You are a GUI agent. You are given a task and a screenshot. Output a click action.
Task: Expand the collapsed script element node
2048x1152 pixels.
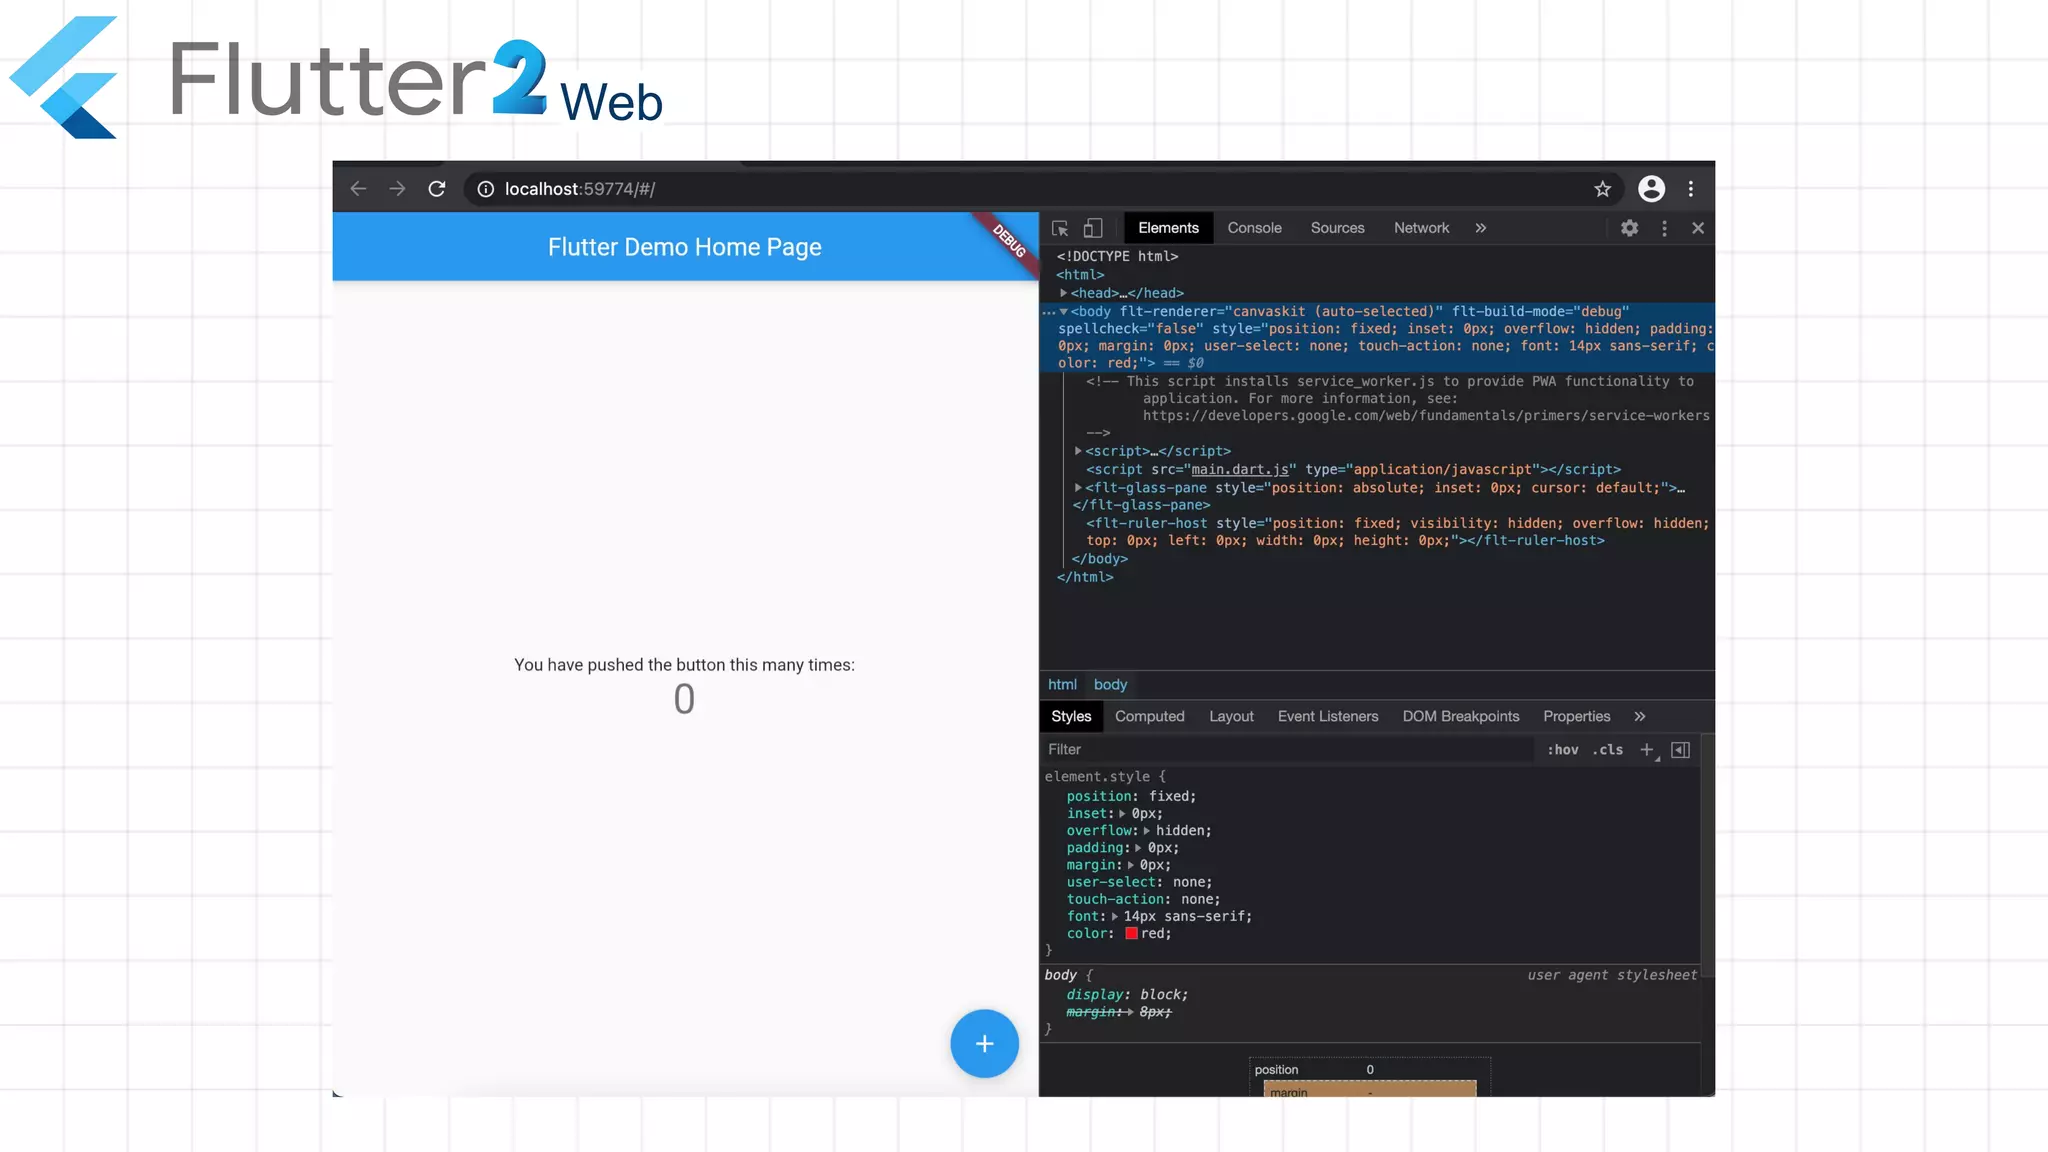pos(1078,451)
